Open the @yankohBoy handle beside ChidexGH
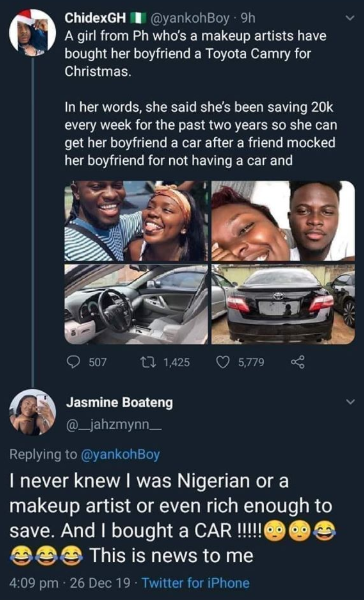The width and height of the screenshot is (364, 600). tap(191, 18)
